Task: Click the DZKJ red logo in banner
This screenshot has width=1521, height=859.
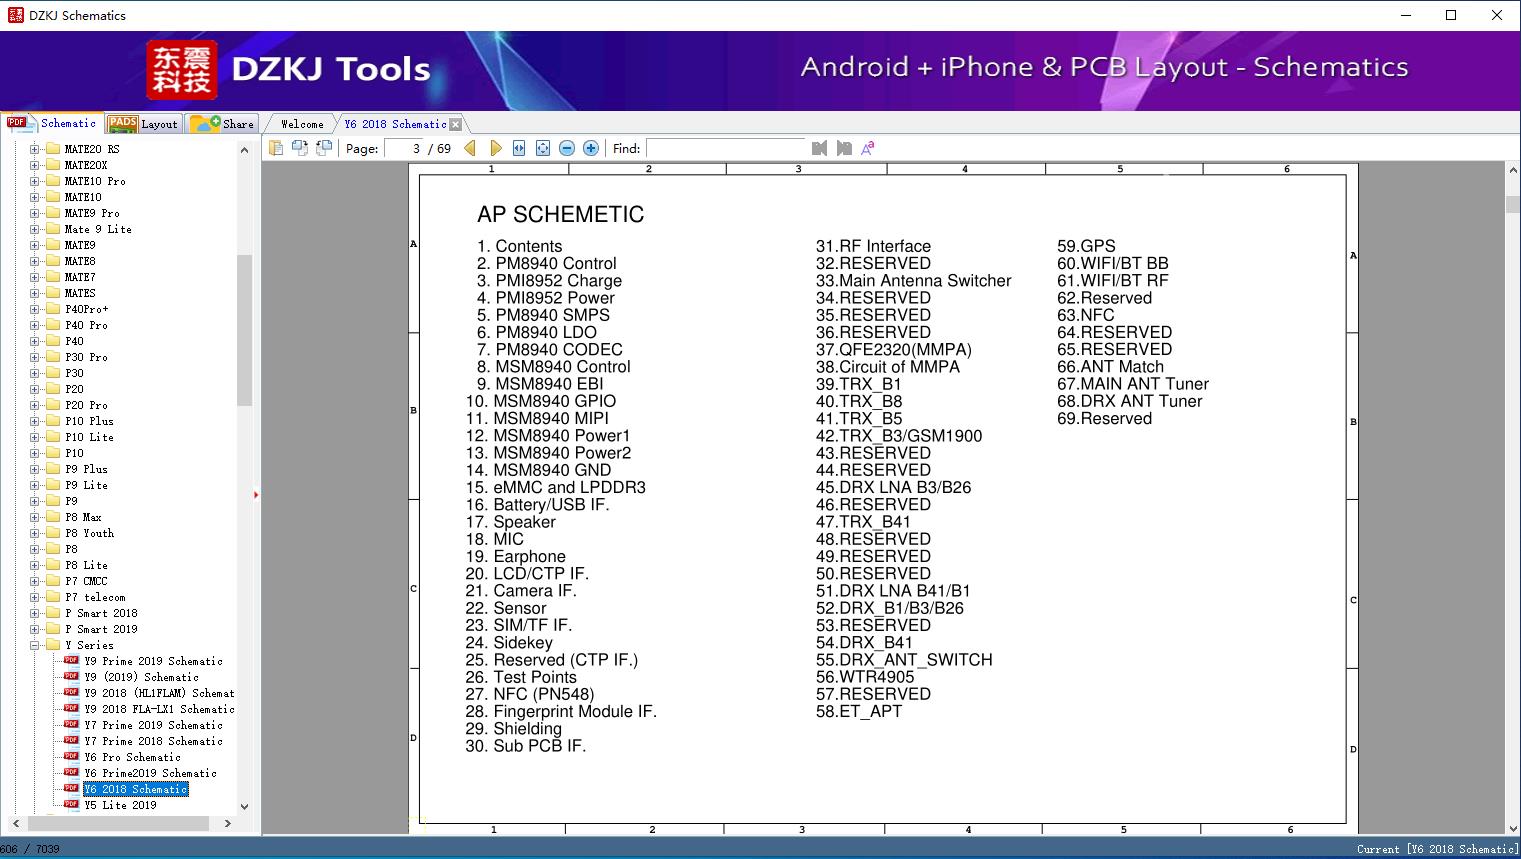Action: [182, 69]
